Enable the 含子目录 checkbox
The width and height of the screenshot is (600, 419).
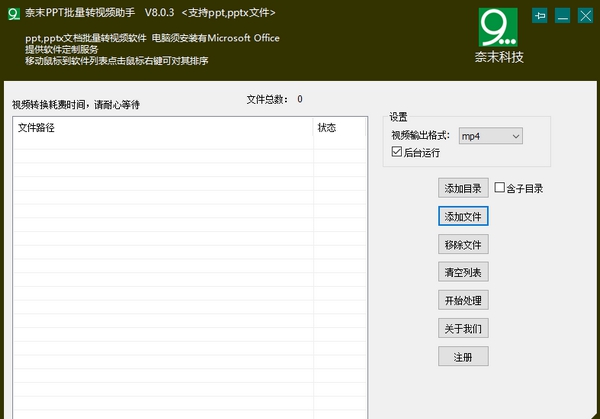[500, 188]
